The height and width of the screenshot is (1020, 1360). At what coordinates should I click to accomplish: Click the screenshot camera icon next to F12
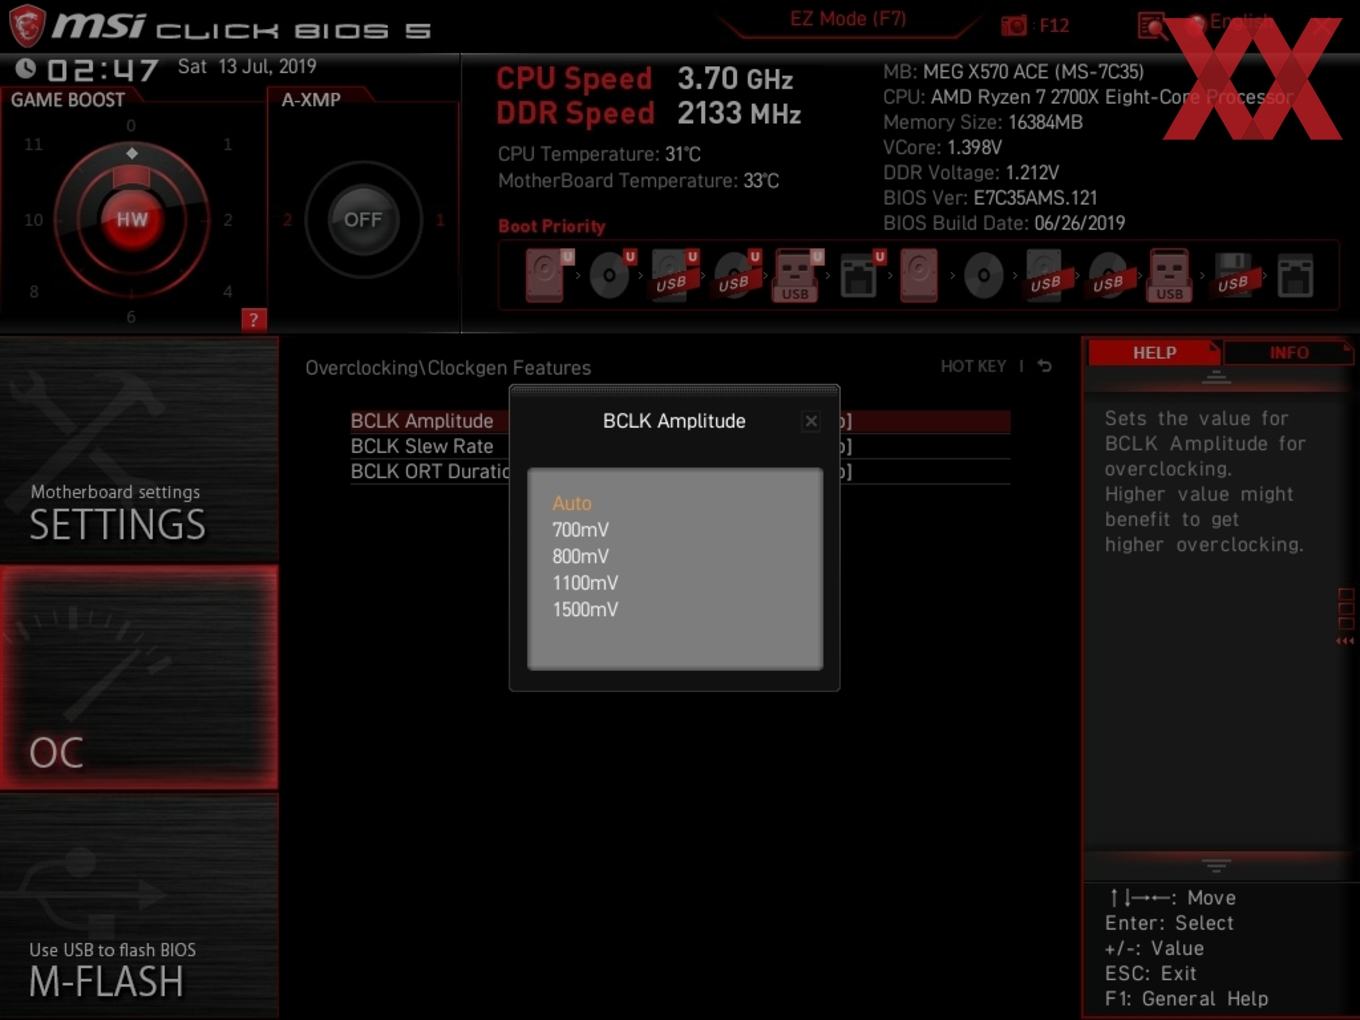[x=1014, y=25]
